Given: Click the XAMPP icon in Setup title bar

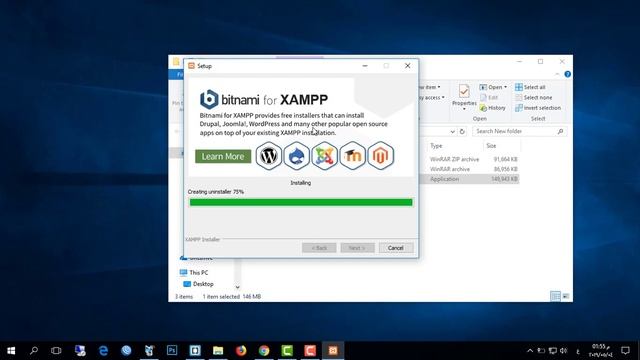Looking at the screenshot, I should click(x=191, y=66).
